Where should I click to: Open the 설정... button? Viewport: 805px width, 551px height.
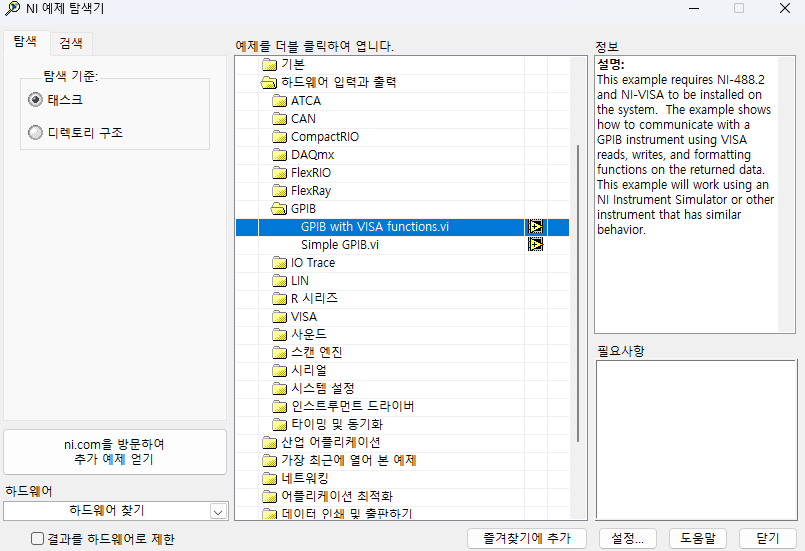pyautogui.click(x=627, y=538)
